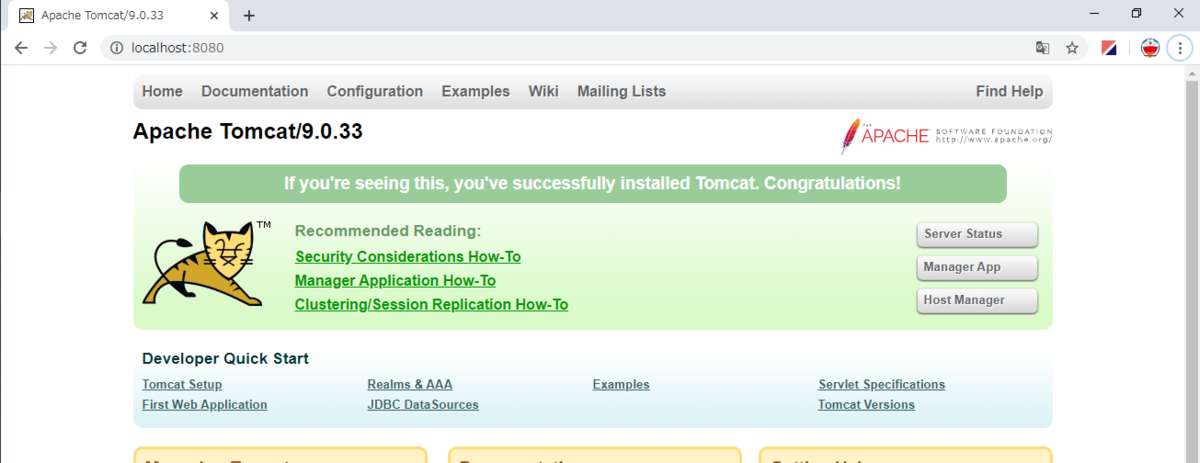Restore down the browser window

(x=1136, y=13)
